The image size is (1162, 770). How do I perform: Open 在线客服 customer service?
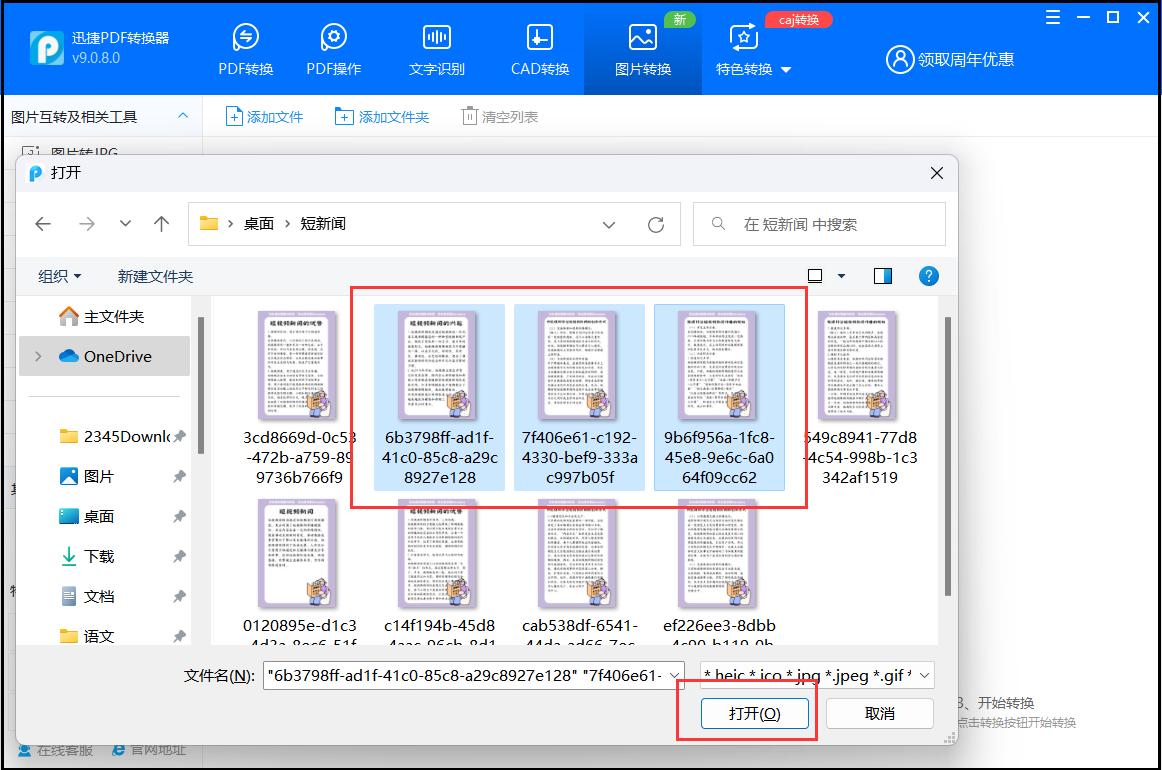click(x=47, y=755)
